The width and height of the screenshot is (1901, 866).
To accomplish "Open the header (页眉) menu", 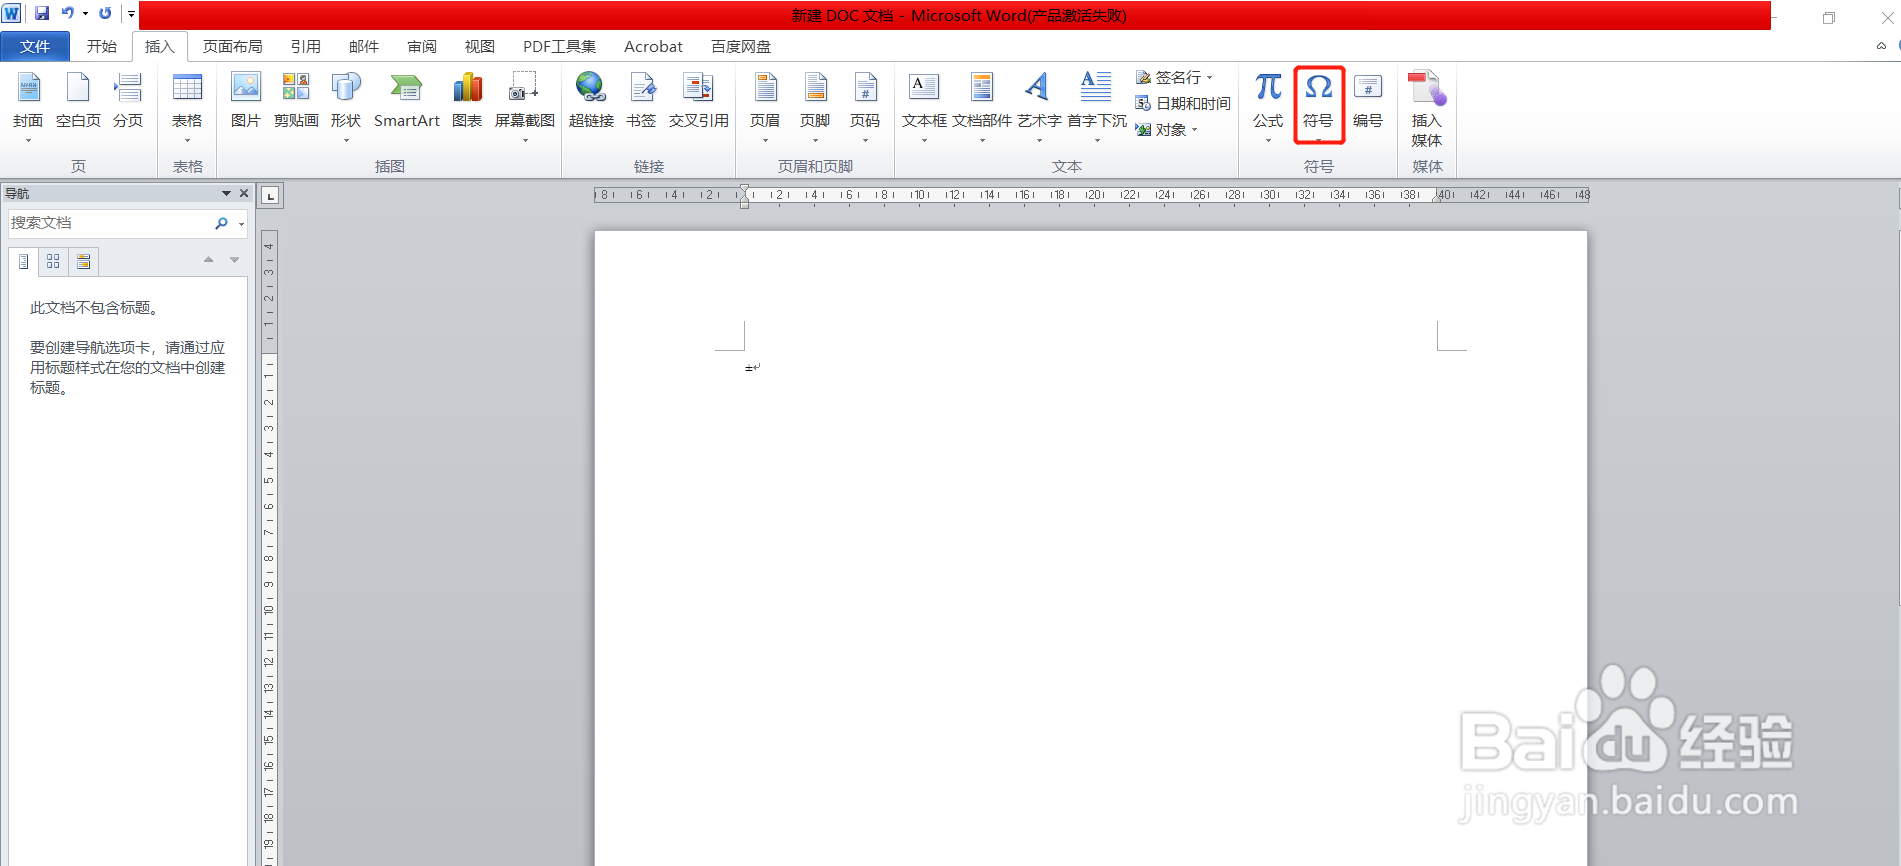I will (765, 105).
